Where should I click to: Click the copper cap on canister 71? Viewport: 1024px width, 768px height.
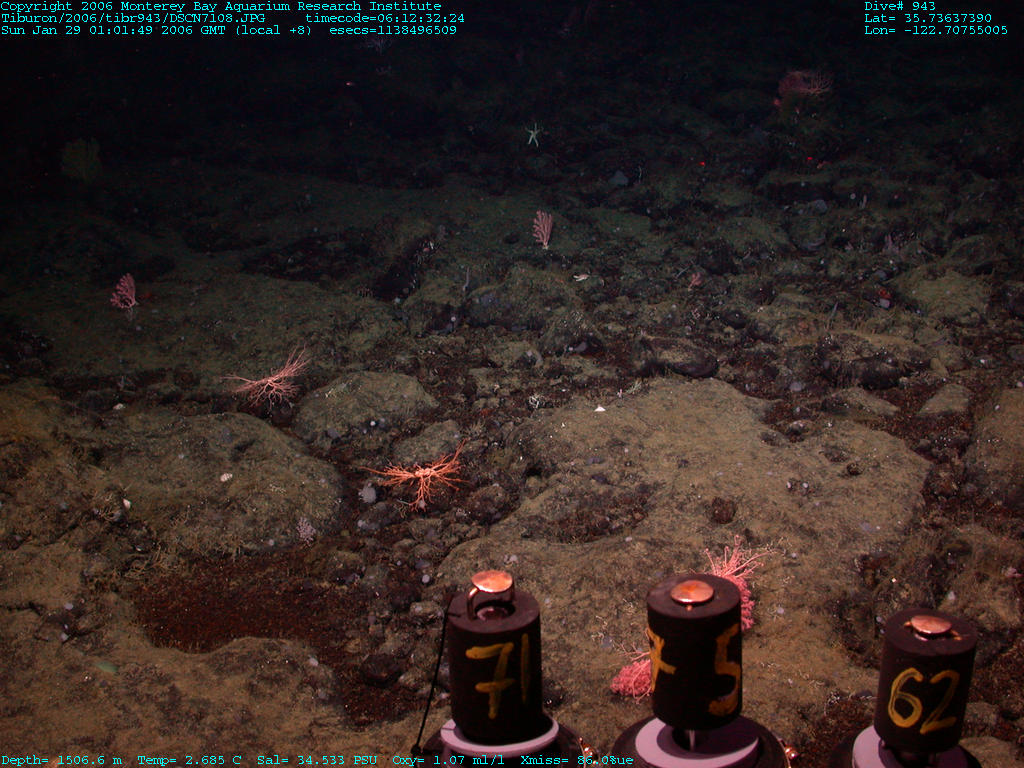pyautogui.click(x=492, y=582)
